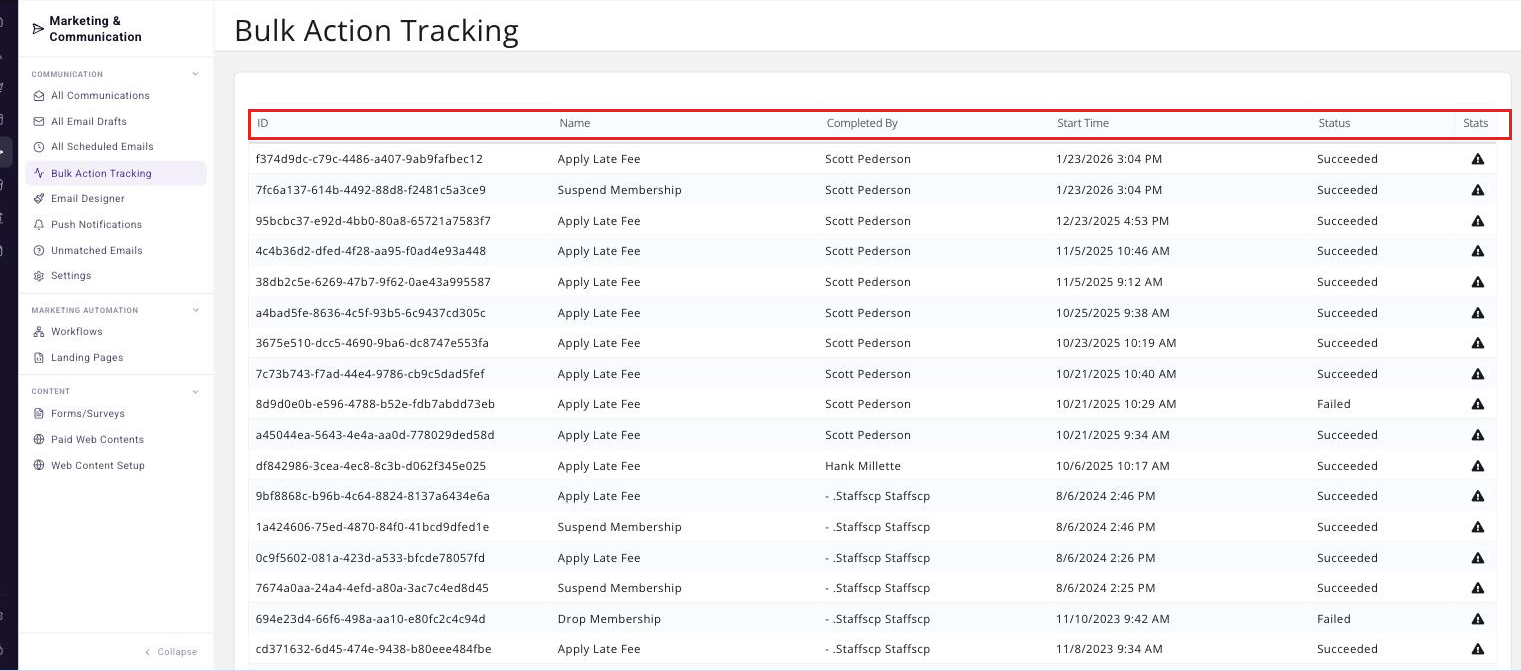
Task: View stats icon for 7674a0aa row
Action: [1477, 588]
